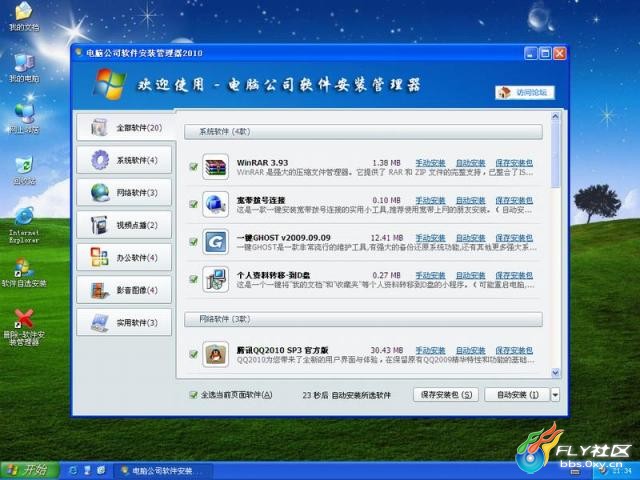Click 自动安装 link for 宽带拨号连接

click(x=470, y=200)
